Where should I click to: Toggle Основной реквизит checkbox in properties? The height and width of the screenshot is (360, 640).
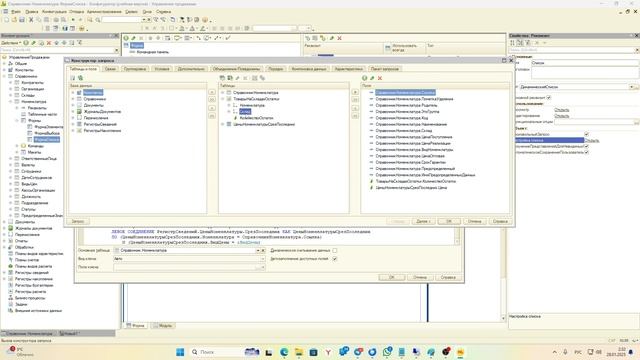[549, 98]
